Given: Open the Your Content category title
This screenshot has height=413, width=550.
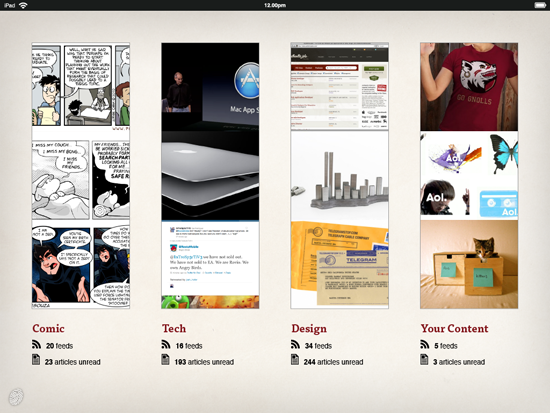Looking at the screenshot, I should (x=455, y=328).
